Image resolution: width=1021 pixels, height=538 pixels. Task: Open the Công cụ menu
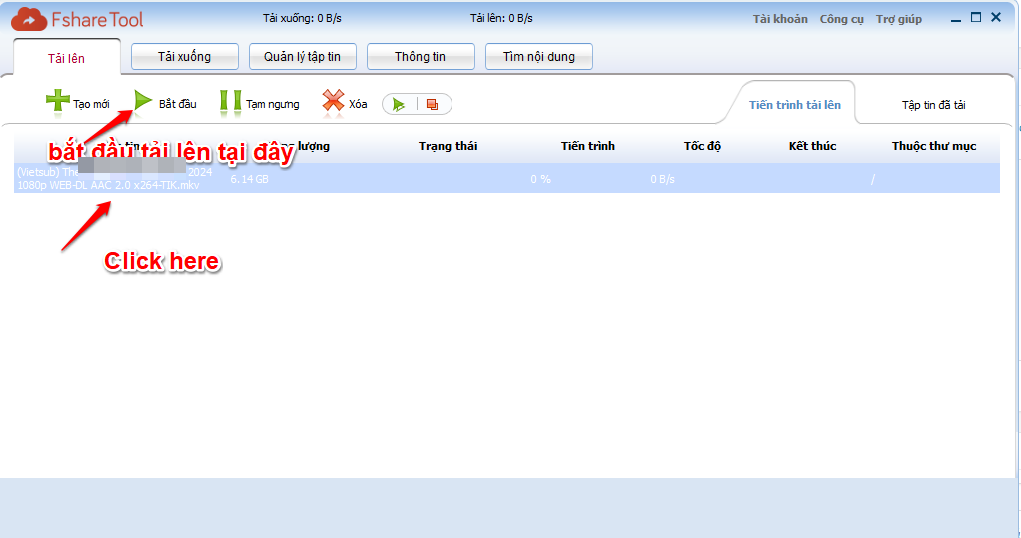pyautogui.click(x=841, y=19)
